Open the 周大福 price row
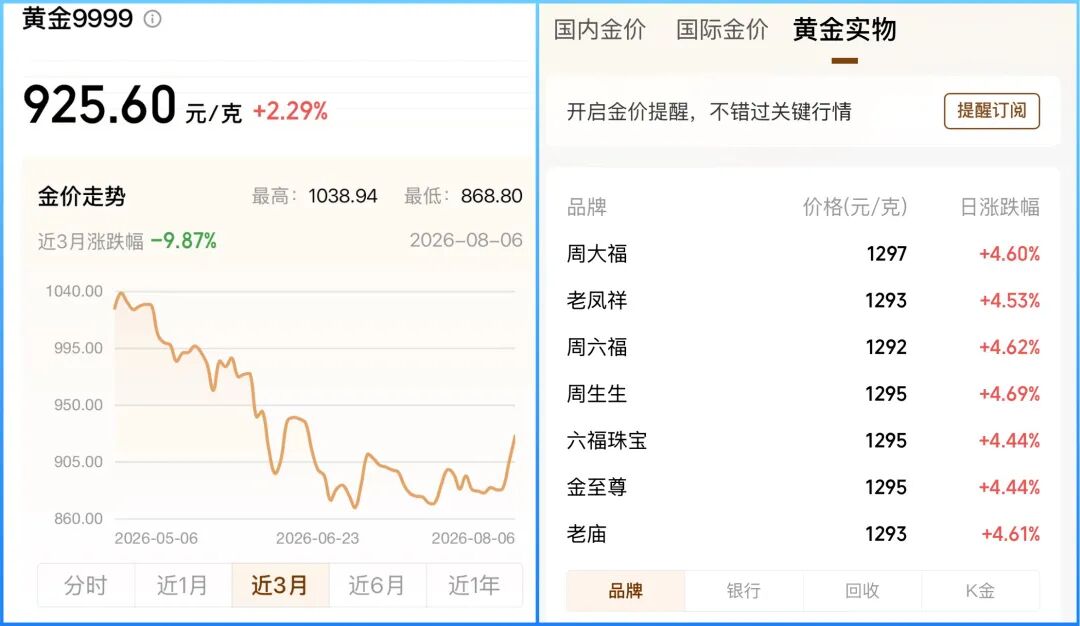The width and height of the screenshot is (1080, 626). coord(803,253)
